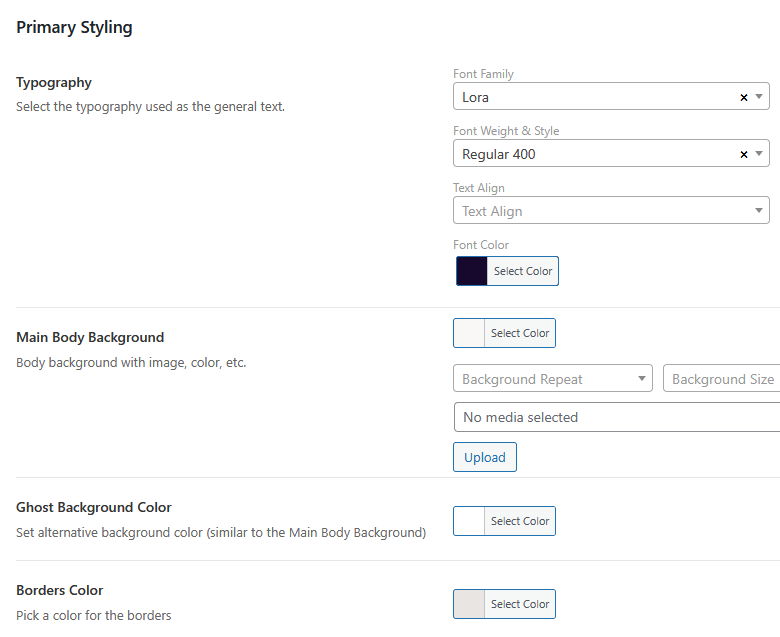Viewport: 780px width, 637px height.
Task: Click the Text Align dropdown arrow
Action: (x=759, y=211)
